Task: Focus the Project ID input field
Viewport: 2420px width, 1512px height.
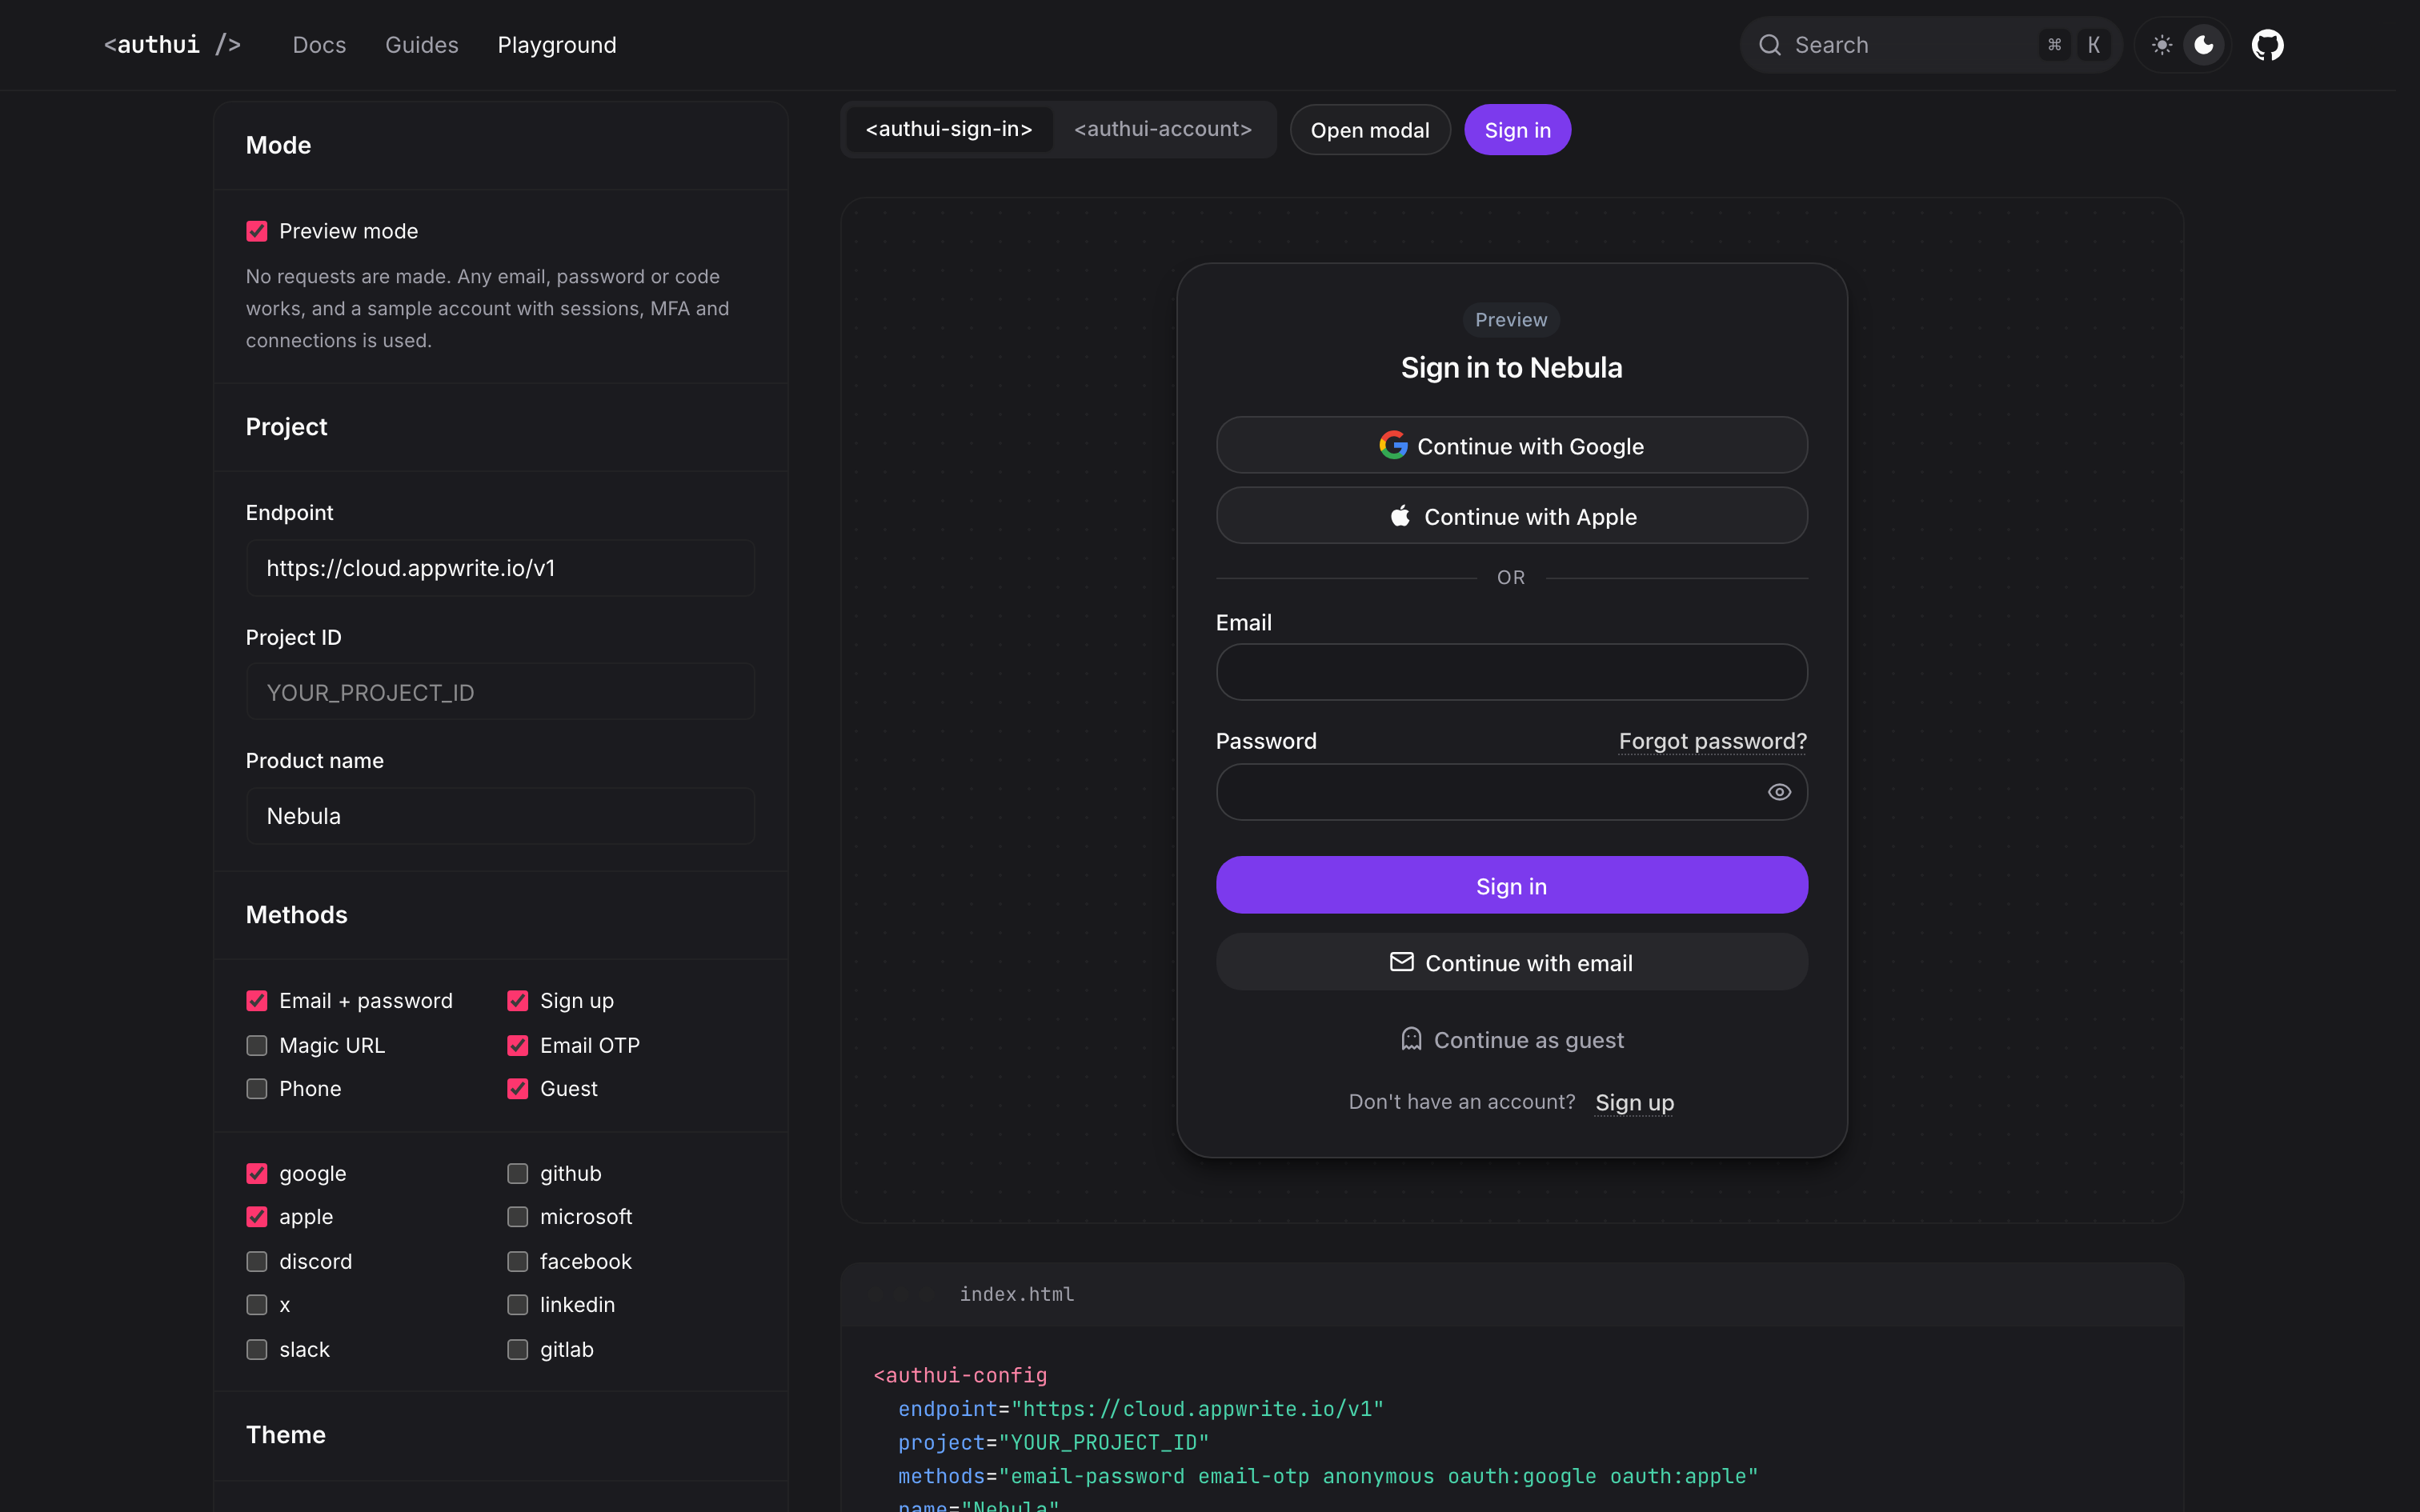Action: (500, 692)
